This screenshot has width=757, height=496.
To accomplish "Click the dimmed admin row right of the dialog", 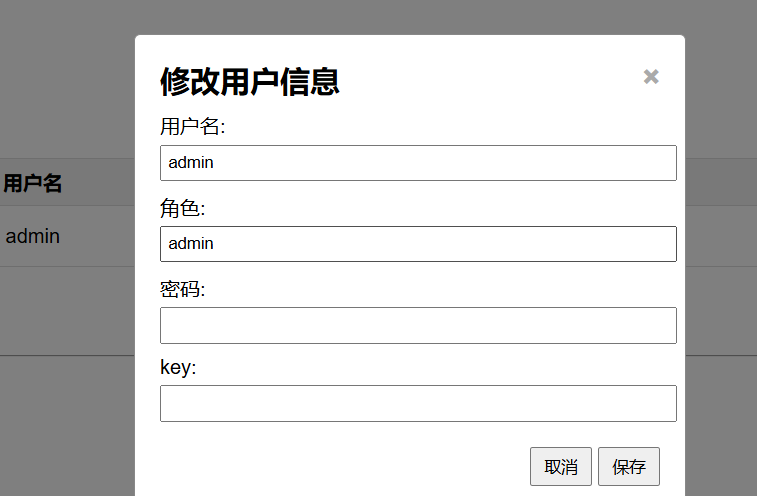I will pos(720,237).
